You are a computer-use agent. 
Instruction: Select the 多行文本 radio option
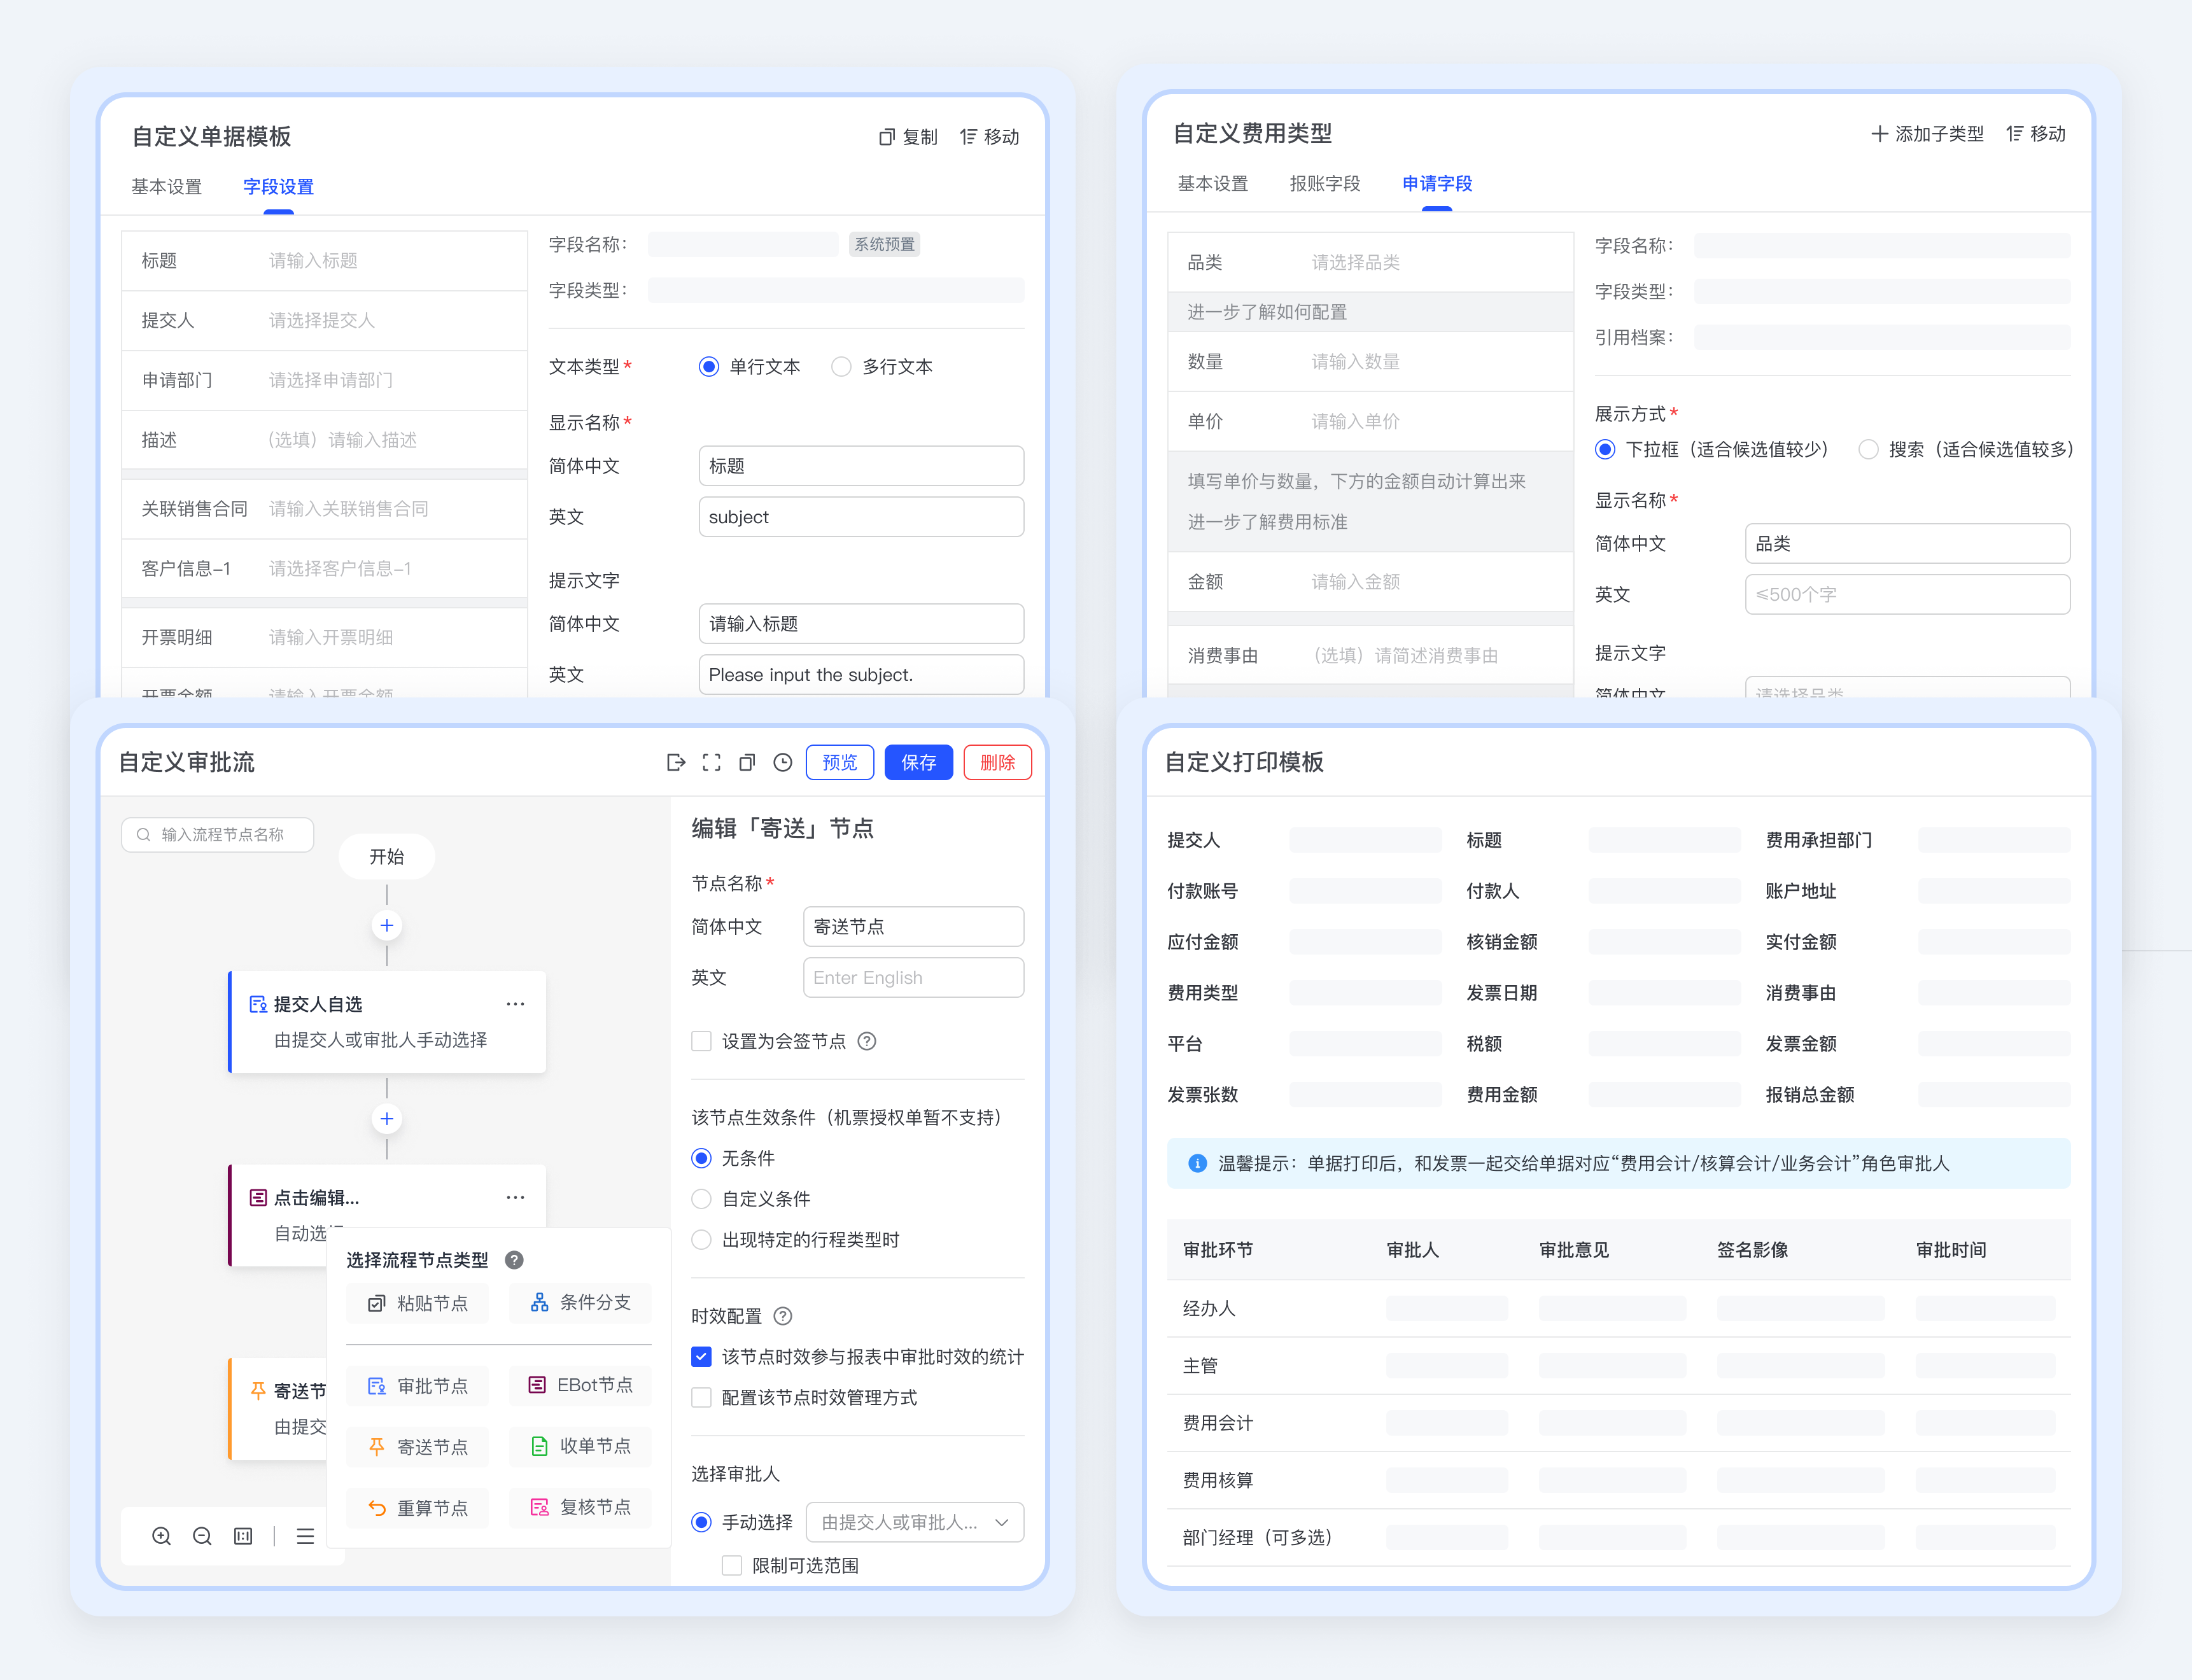coord(842,367)
